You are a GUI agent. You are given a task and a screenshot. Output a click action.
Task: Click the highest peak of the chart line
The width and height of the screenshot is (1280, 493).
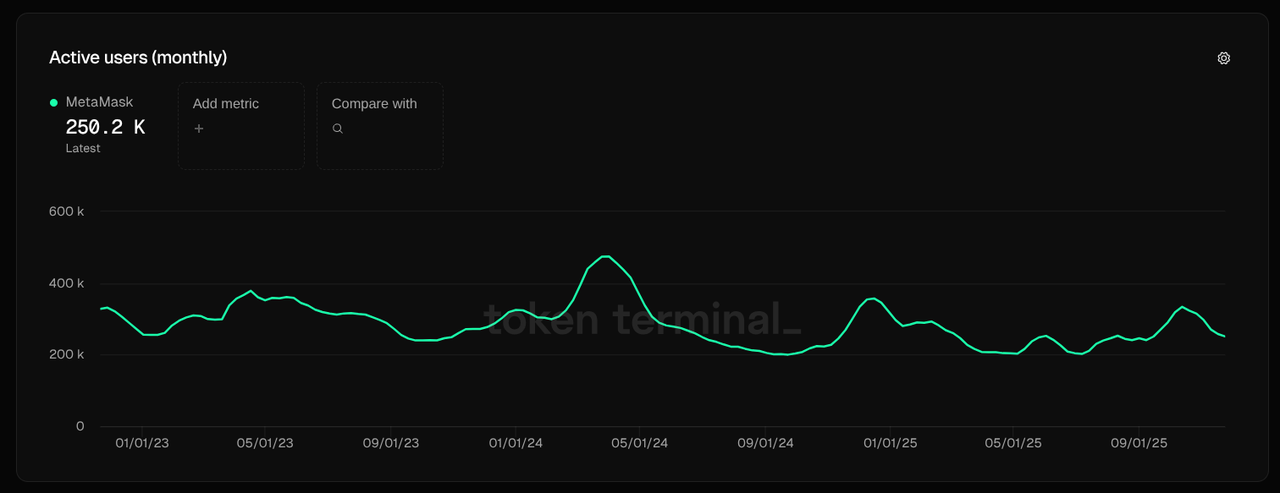(605, 257)
